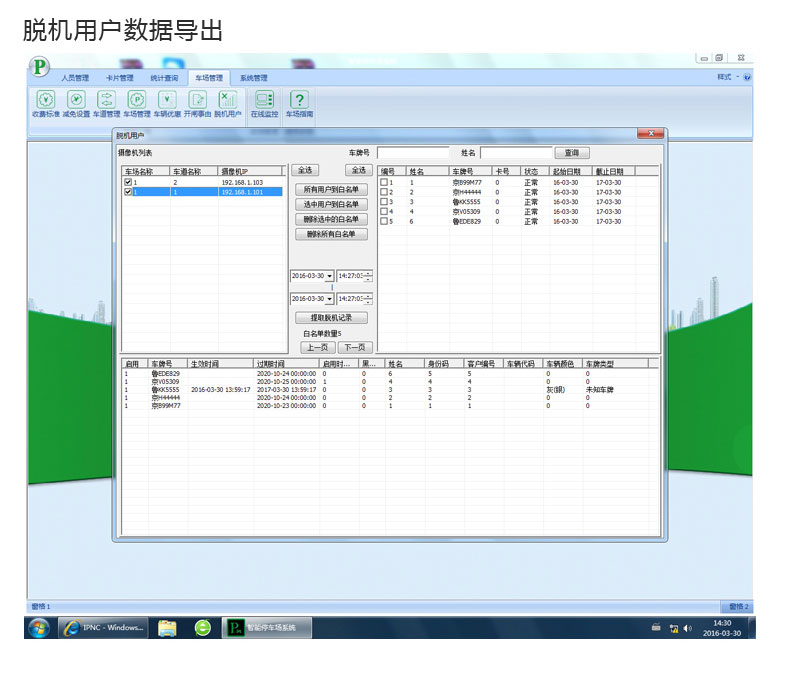Click the 查询 search button
This screenshot has width=790, height=677.
tap(571, 153)
